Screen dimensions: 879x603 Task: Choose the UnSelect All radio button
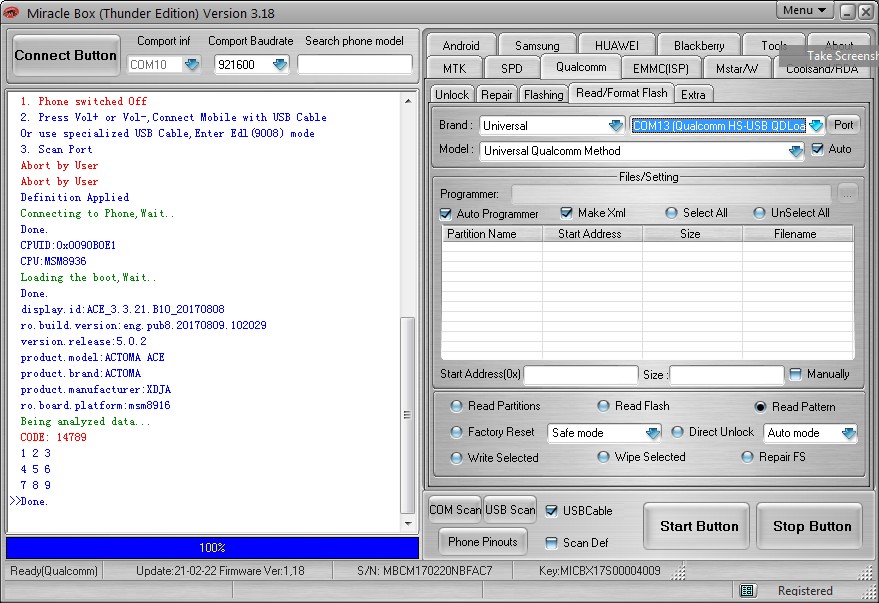click(759, 213)
